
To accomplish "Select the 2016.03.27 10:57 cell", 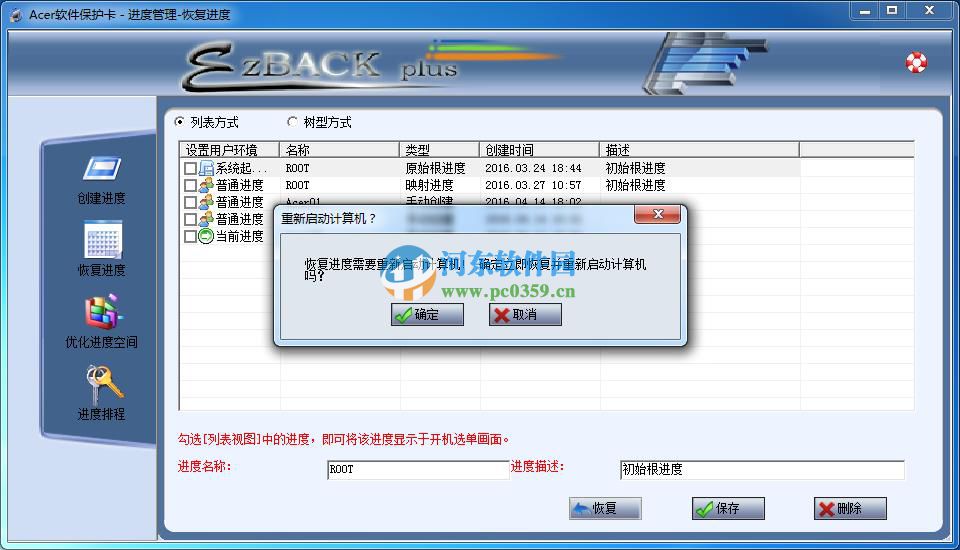I will pos(533,185).
